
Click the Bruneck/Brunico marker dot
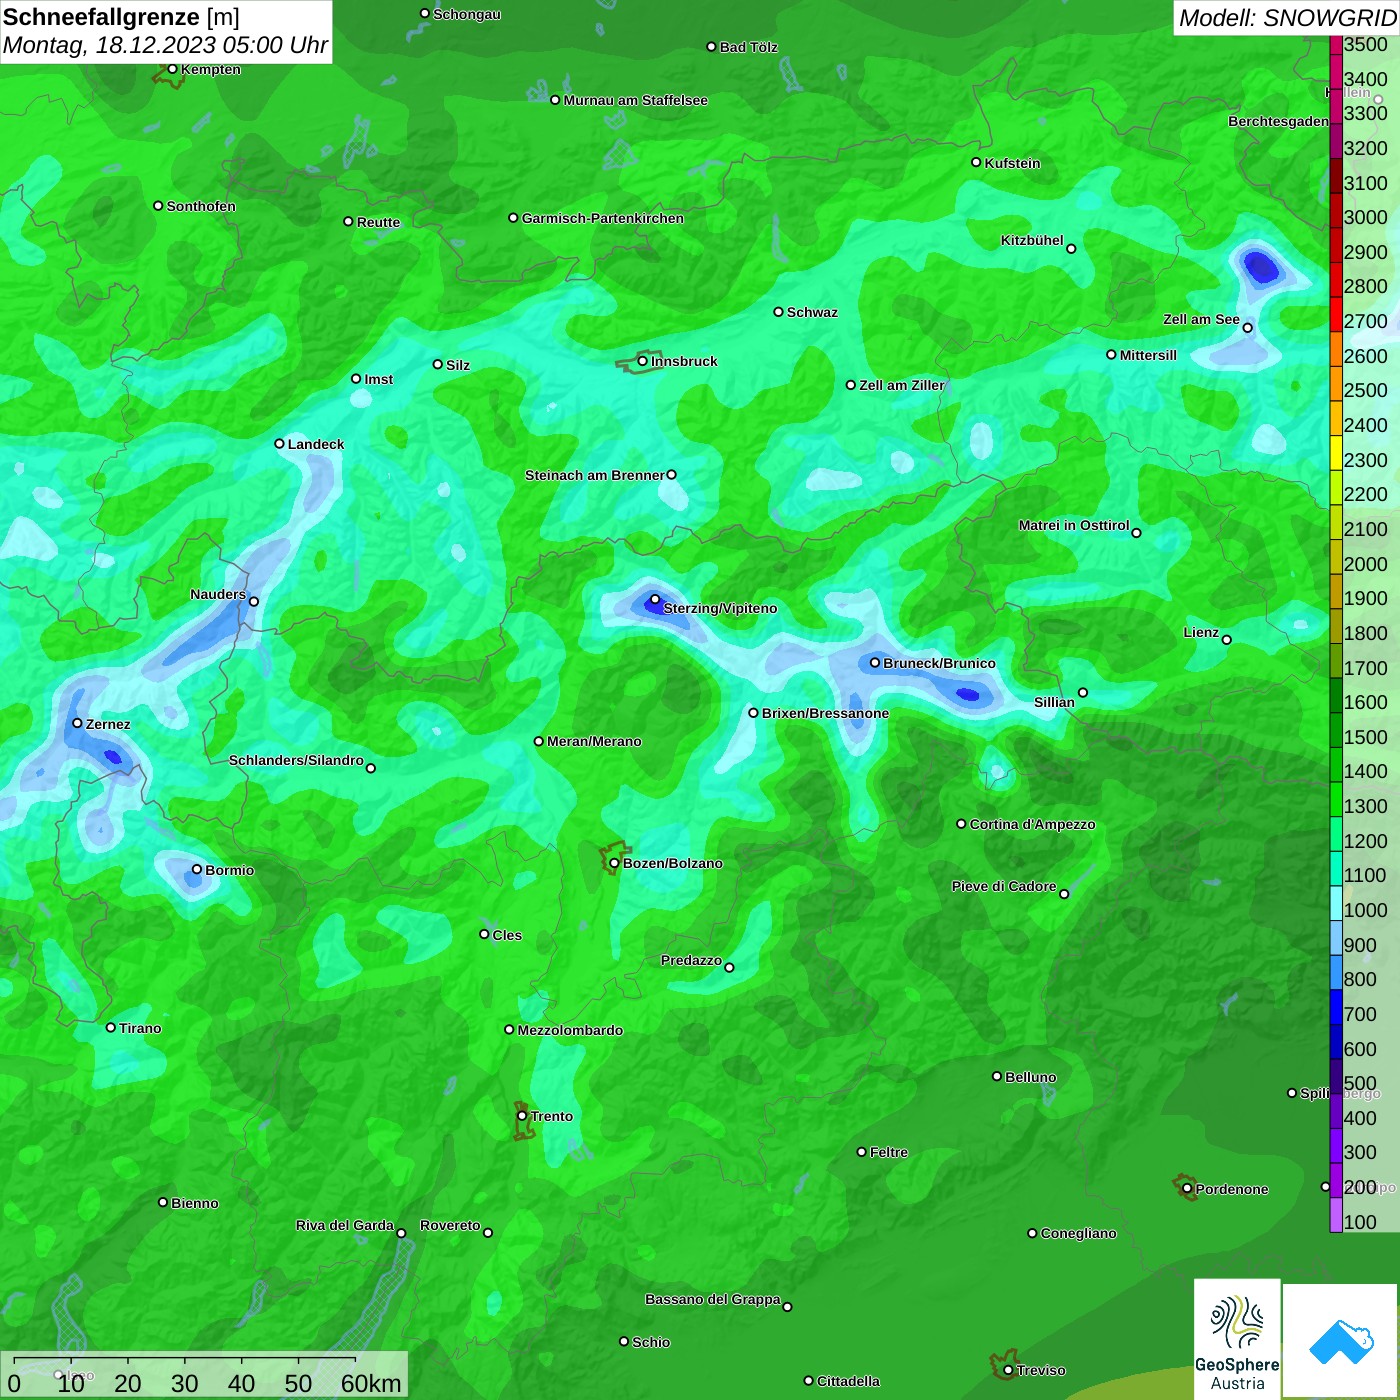(875, 662)
